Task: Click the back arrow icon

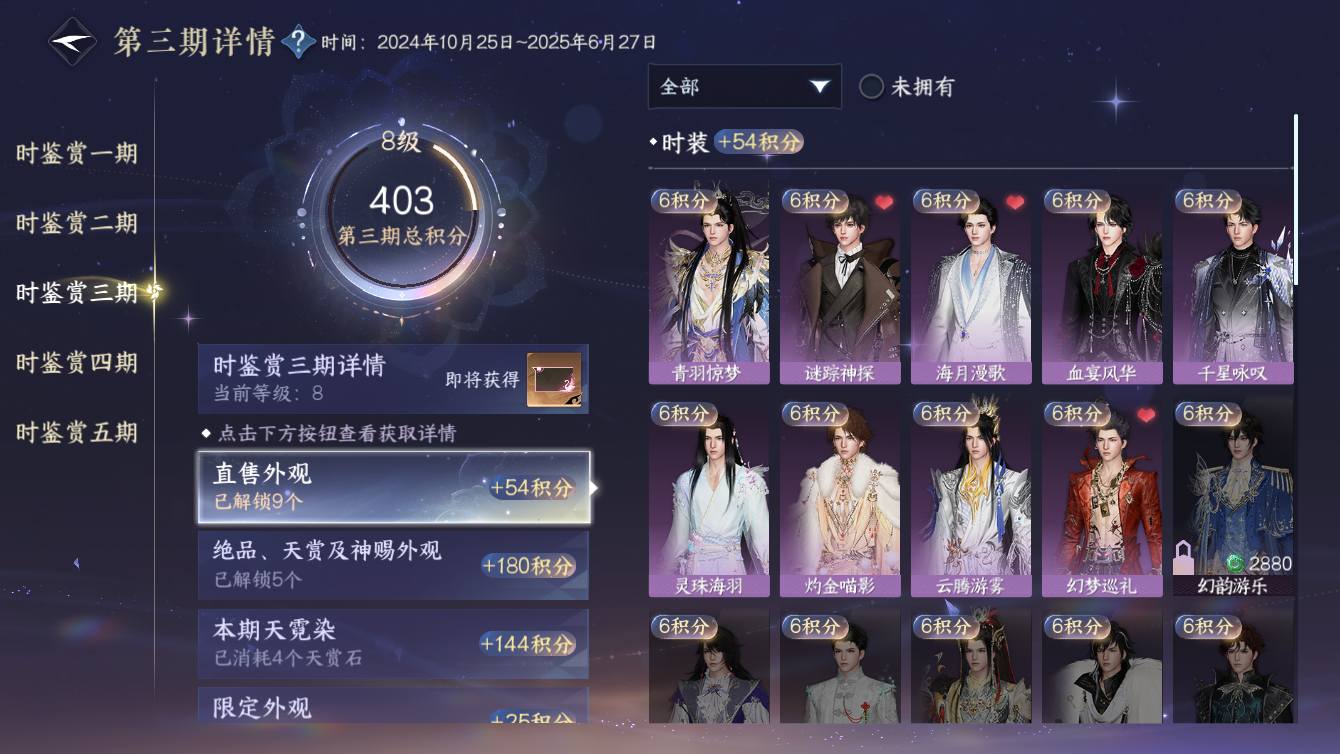Action: (72, 42)
